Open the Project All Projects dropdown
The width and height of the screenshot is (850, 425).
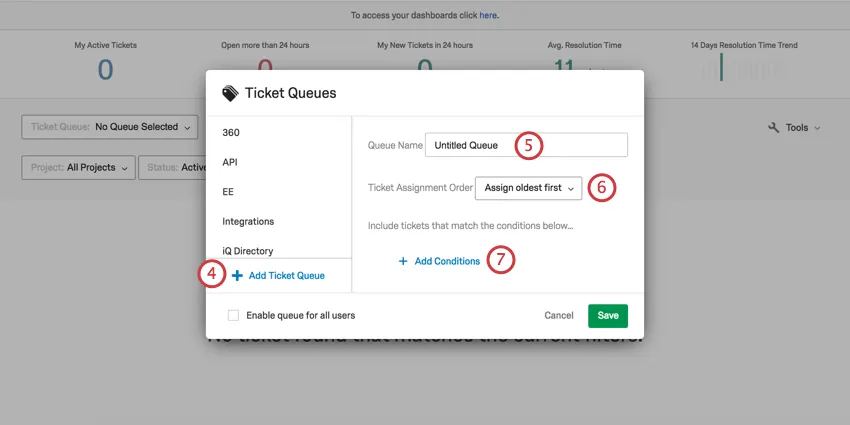click(80, 167)
